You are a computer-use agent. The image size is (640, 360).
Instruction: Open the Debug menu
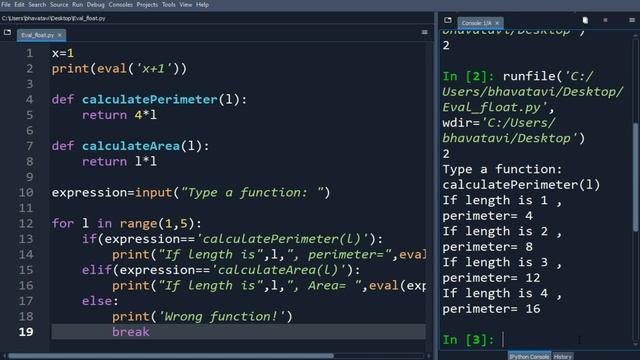coord(96,4)
